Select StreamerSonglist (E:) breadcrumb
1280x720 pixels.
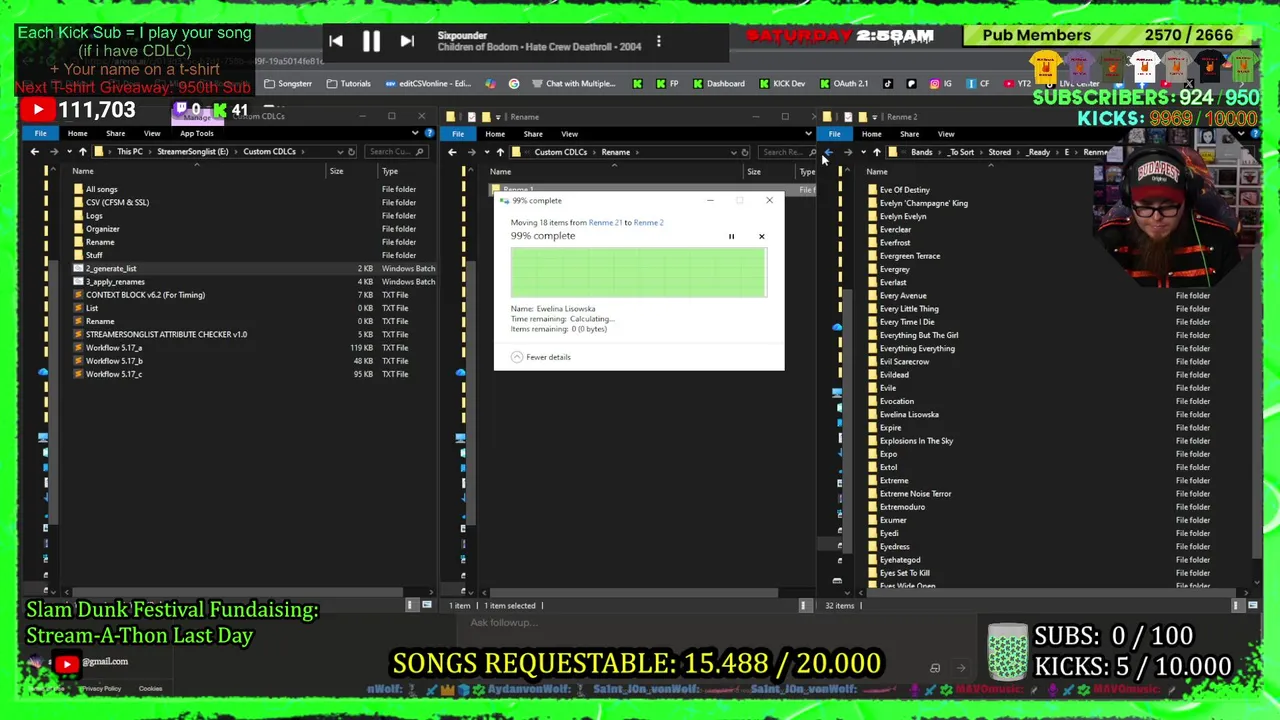192,152
